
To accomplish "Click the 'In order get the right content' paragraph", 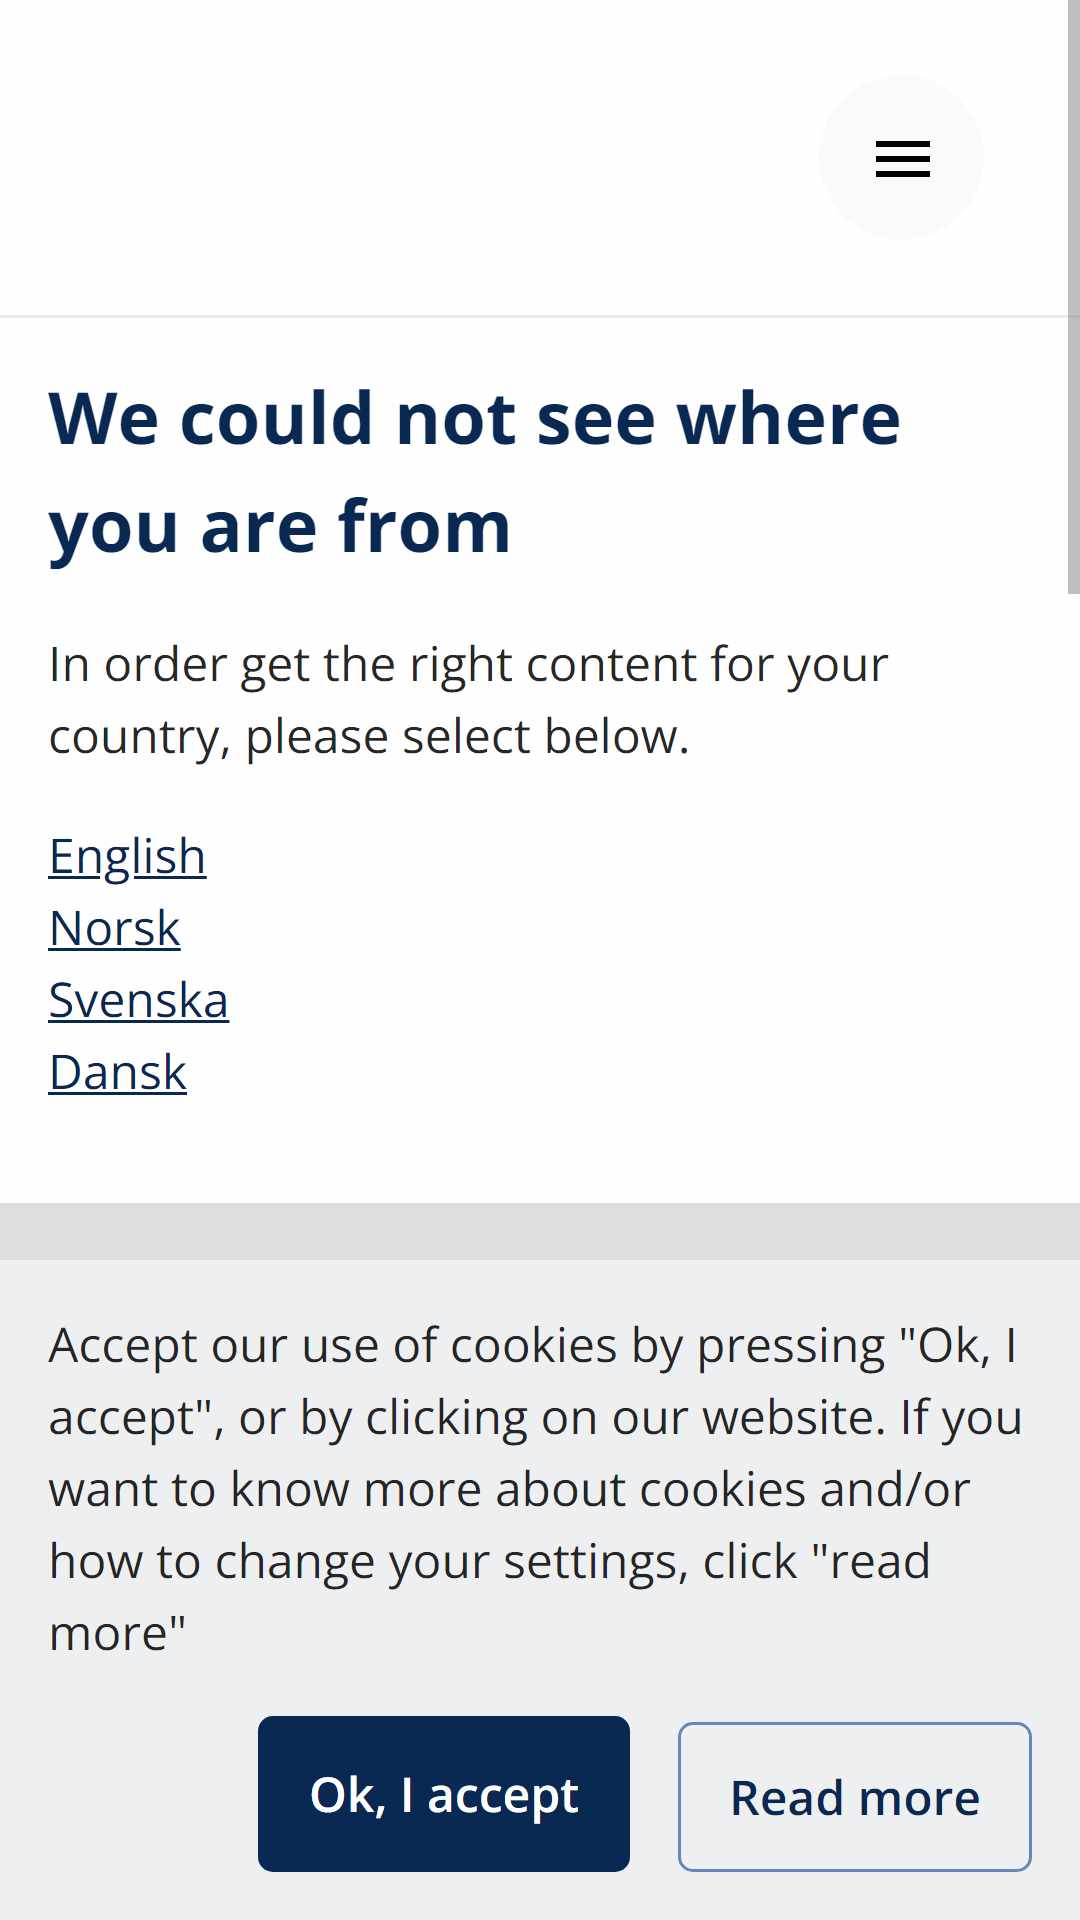I will pyautogui.click(x=468, y=700).
